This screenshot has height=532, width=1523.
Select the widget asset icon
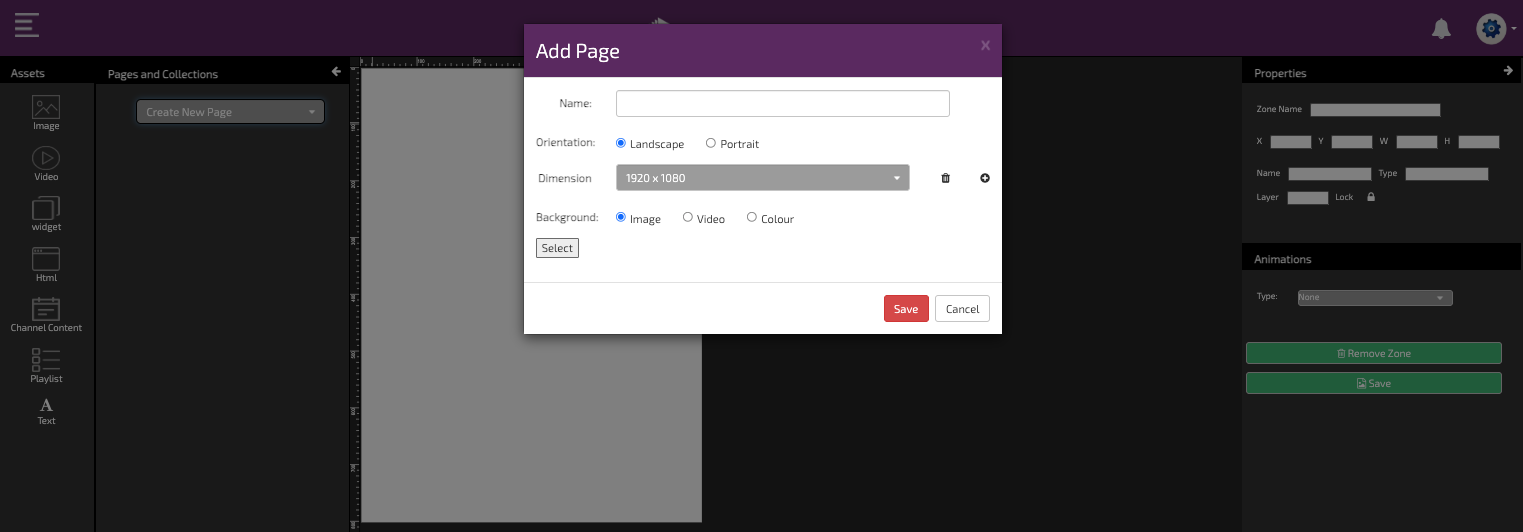coord(46,208)
